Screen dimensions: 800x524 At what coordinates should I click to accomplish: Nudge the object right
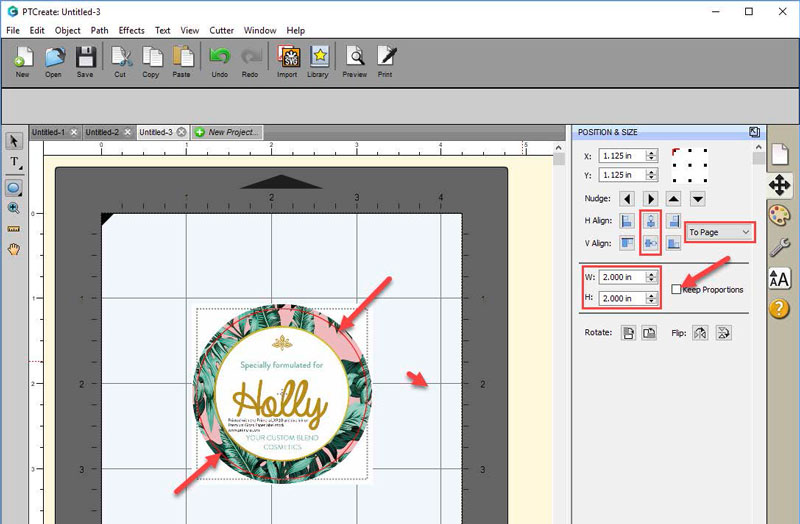coord(651,198)
